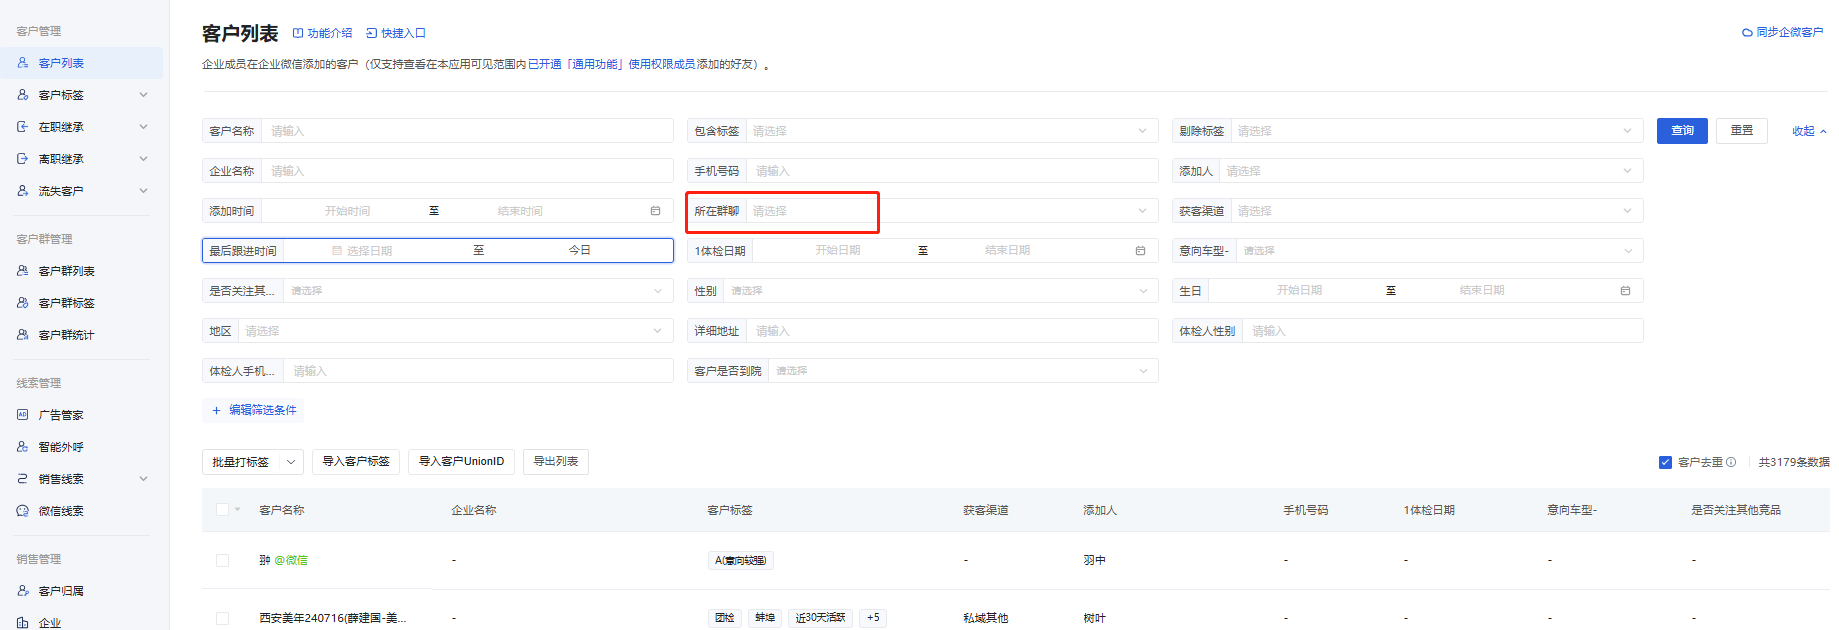Image resolution: width=1839 pixels, height=630 pixels.
Task: Click the 通用功能 link in description
Action: (595, 64)
